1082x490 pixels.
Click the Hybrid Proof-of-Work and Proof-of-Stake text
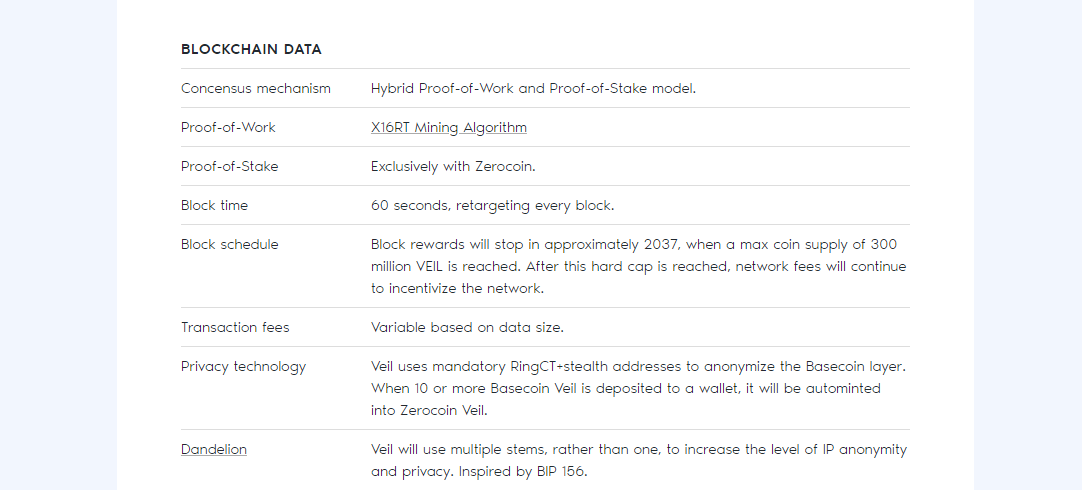click(x=533, y=88)
